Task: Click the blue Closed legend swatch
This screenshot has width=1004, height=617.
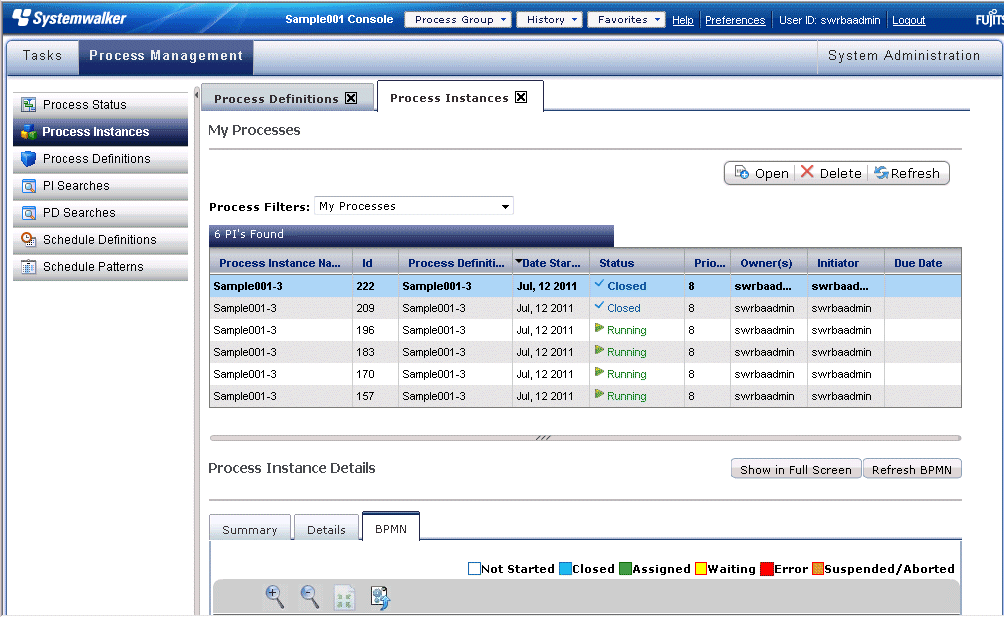Action: (x=565, y=569)
